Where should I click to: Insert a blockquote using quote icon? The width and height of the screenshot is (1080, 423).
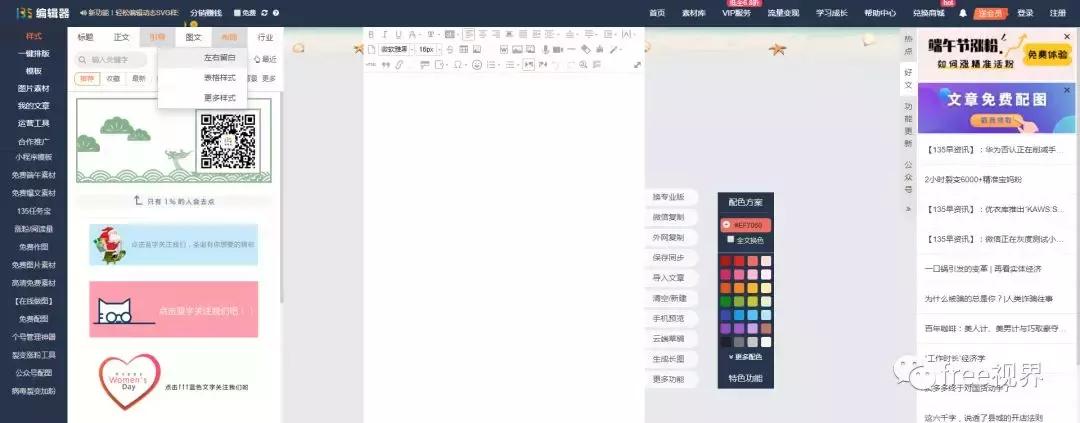click(x=386, y=64)
